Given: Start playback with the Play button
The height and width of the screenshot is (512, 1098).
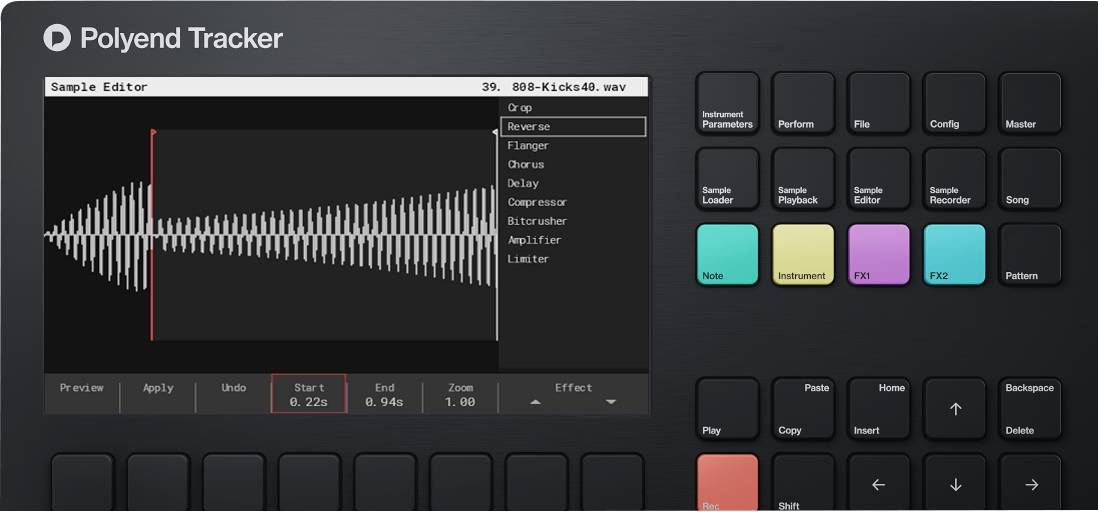Looking at the screenshot, I should pos(728,409).
